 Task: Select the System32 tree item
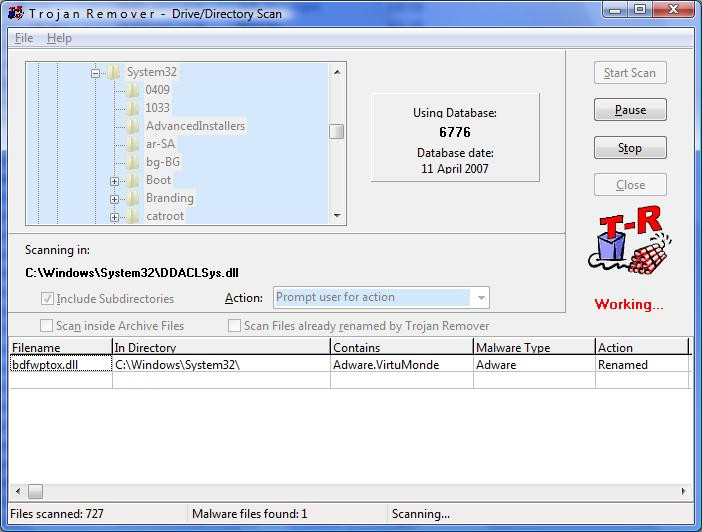pyautogui.click(x=152, y=72)
